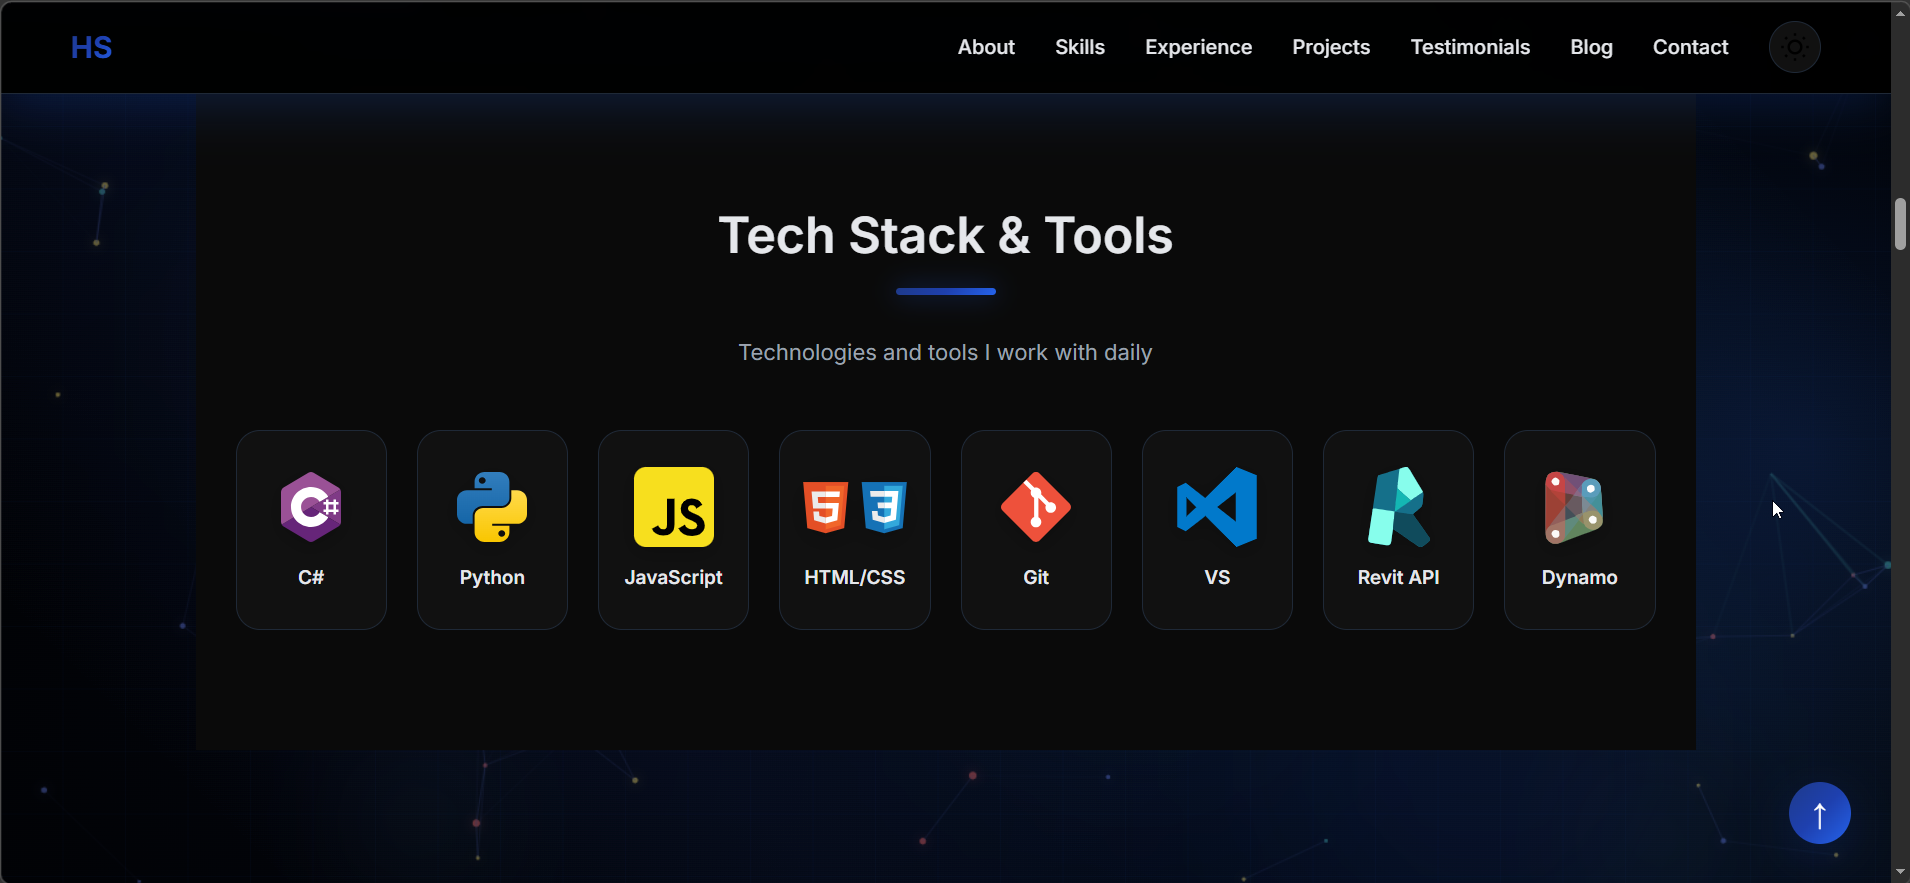Click the HTML5 shield icon
Viewport: 1910px width, 883px height.
point(826,507)
